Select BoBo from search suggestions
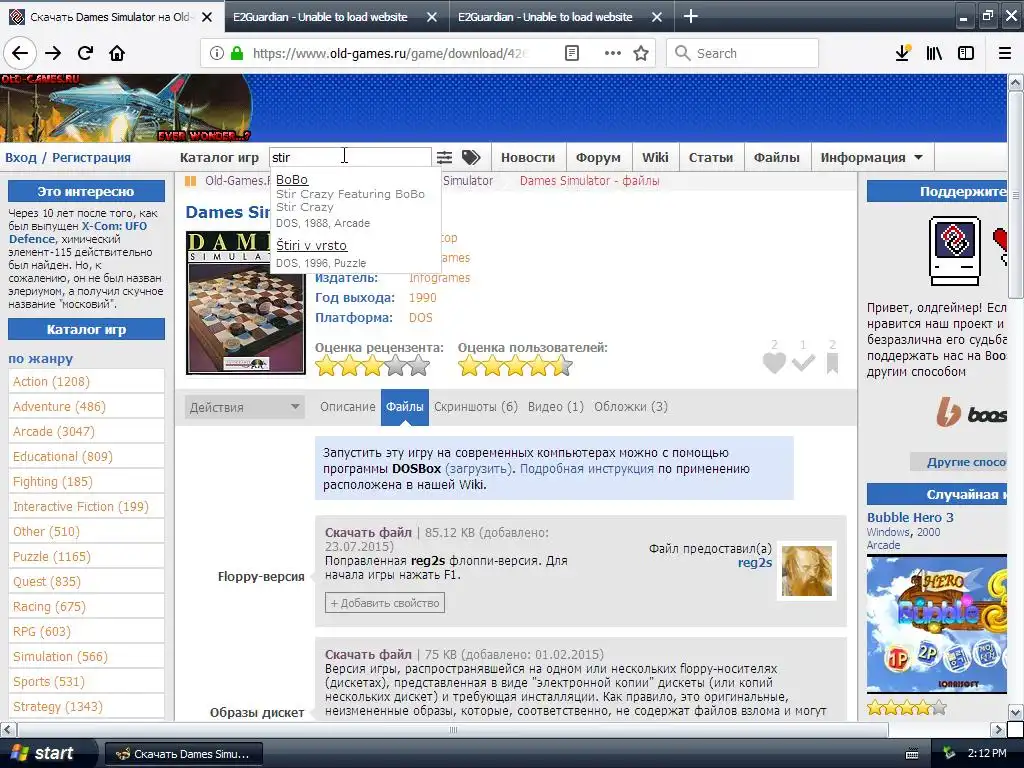The image size is (1024, 768). 292,180
